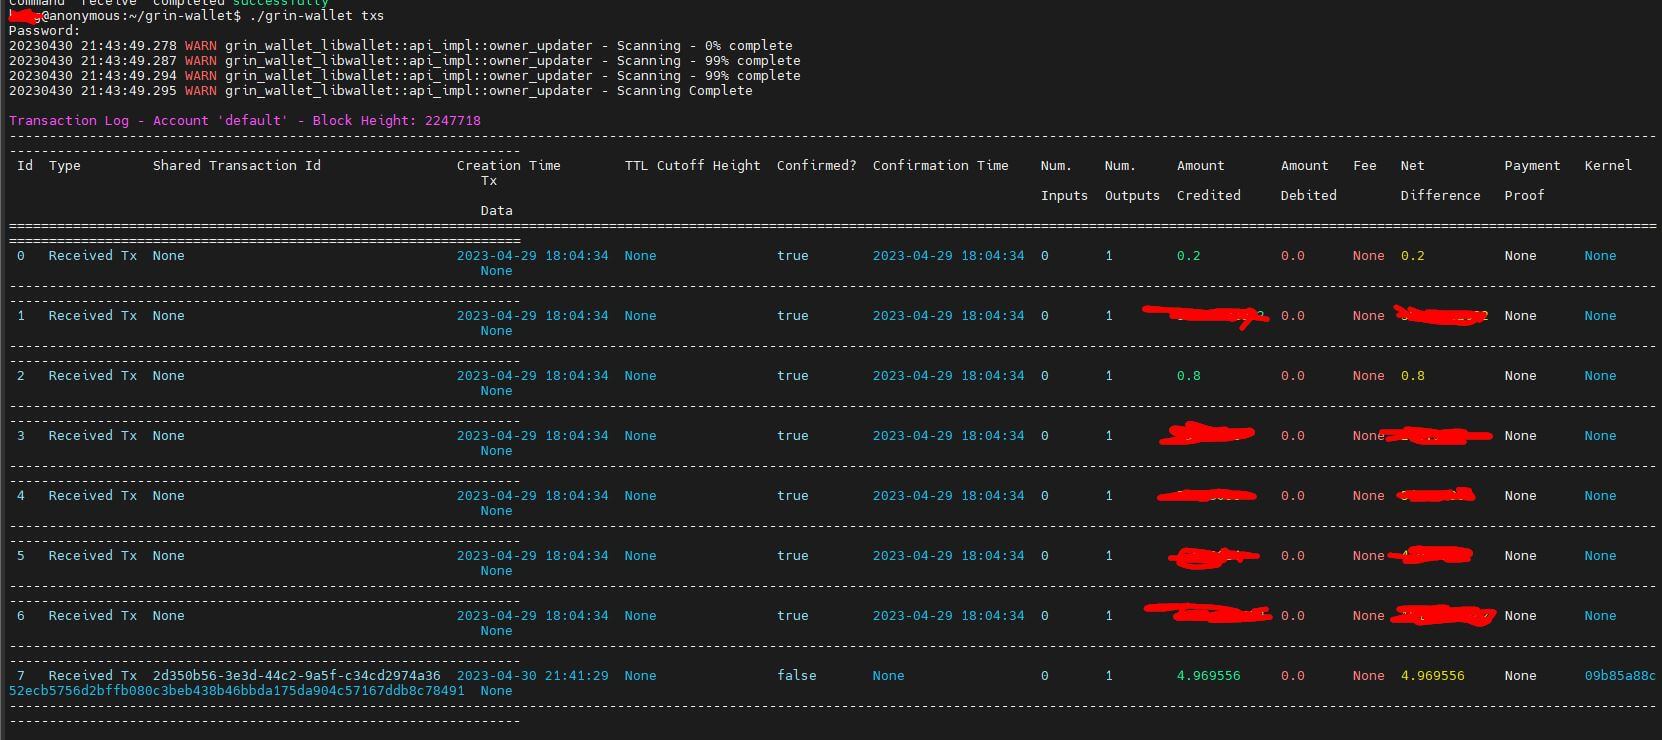
Task: Click the 'Creation Time' column header
Action: click(x=508, y=166)
